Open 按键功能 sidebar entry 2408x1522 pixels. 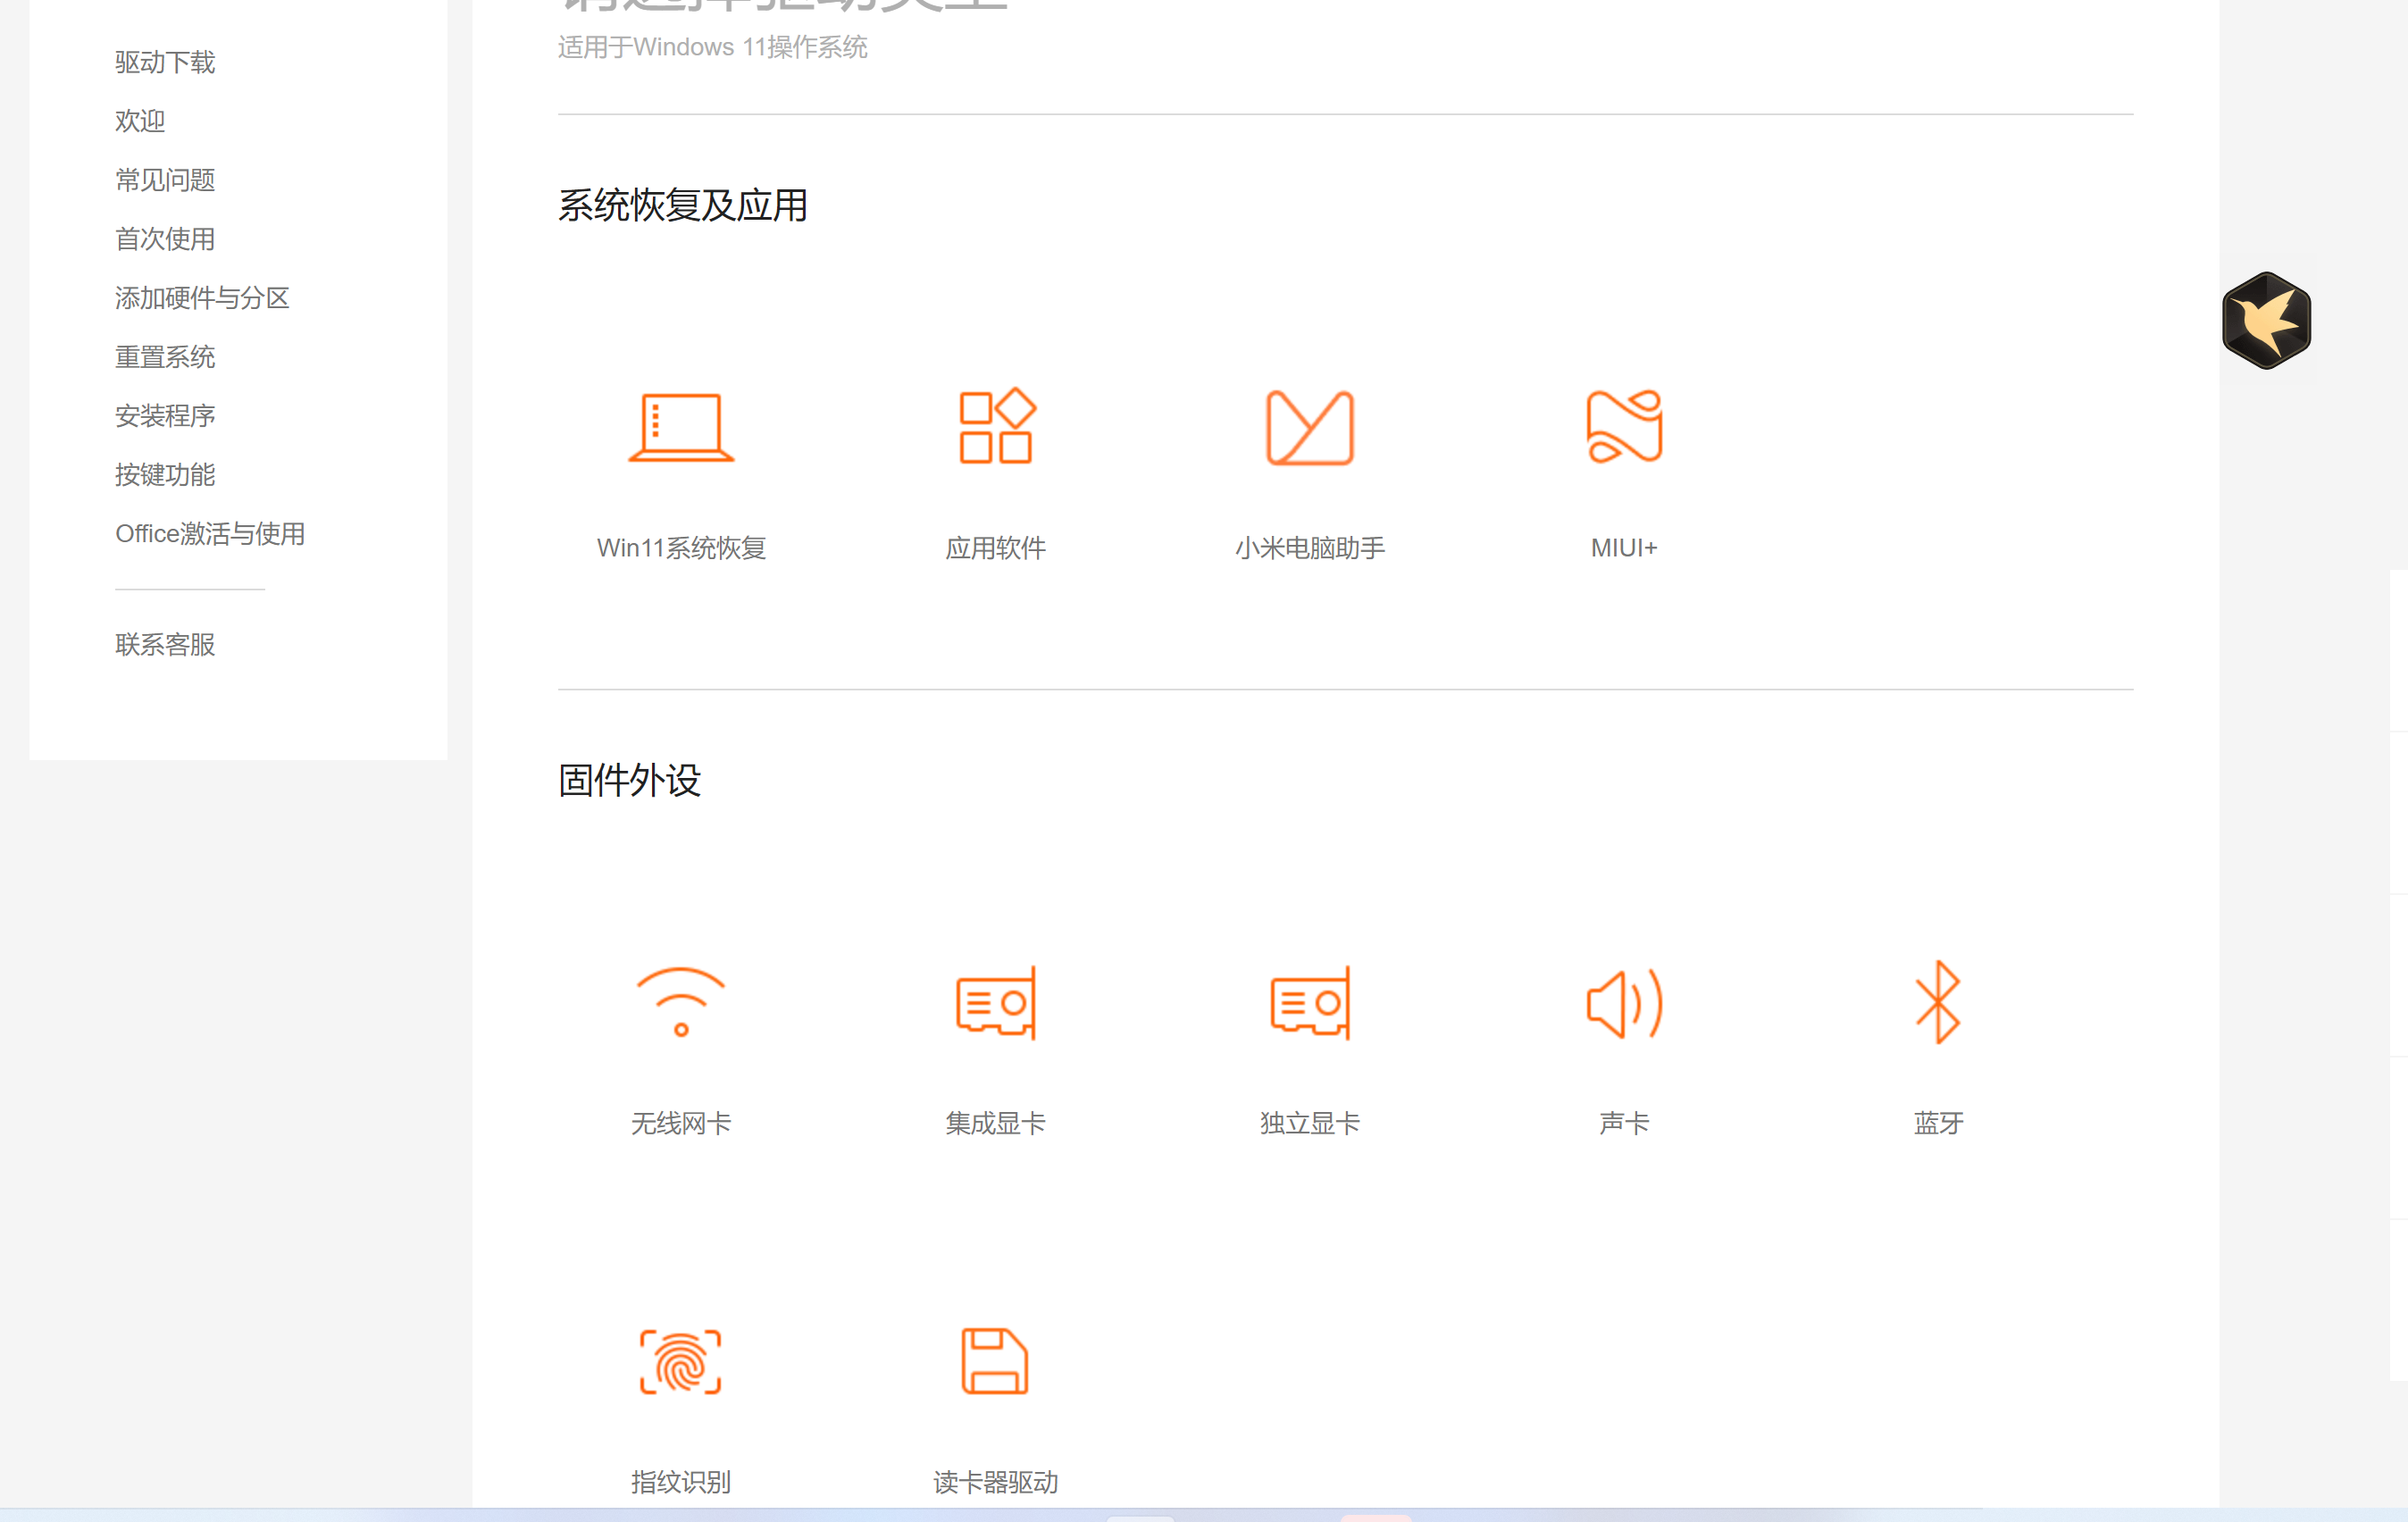[165, 475]
